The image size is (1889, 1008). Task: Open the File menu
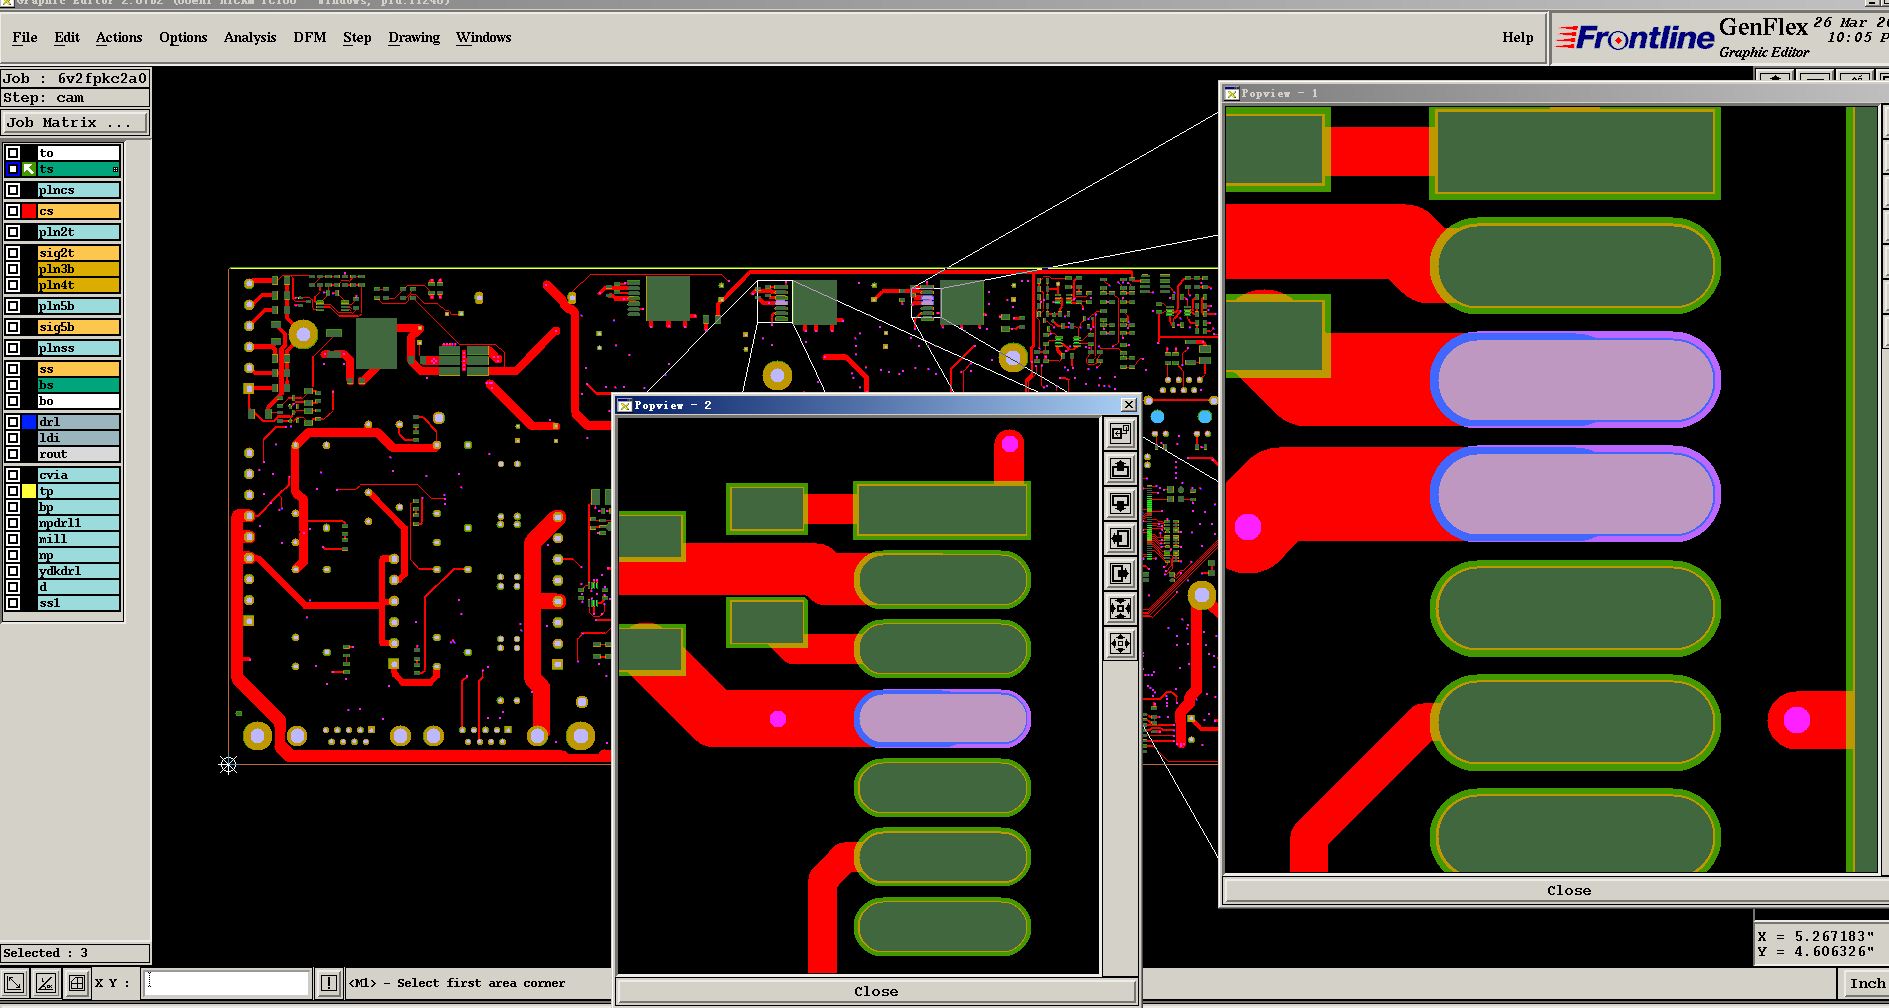pos(25,37)
